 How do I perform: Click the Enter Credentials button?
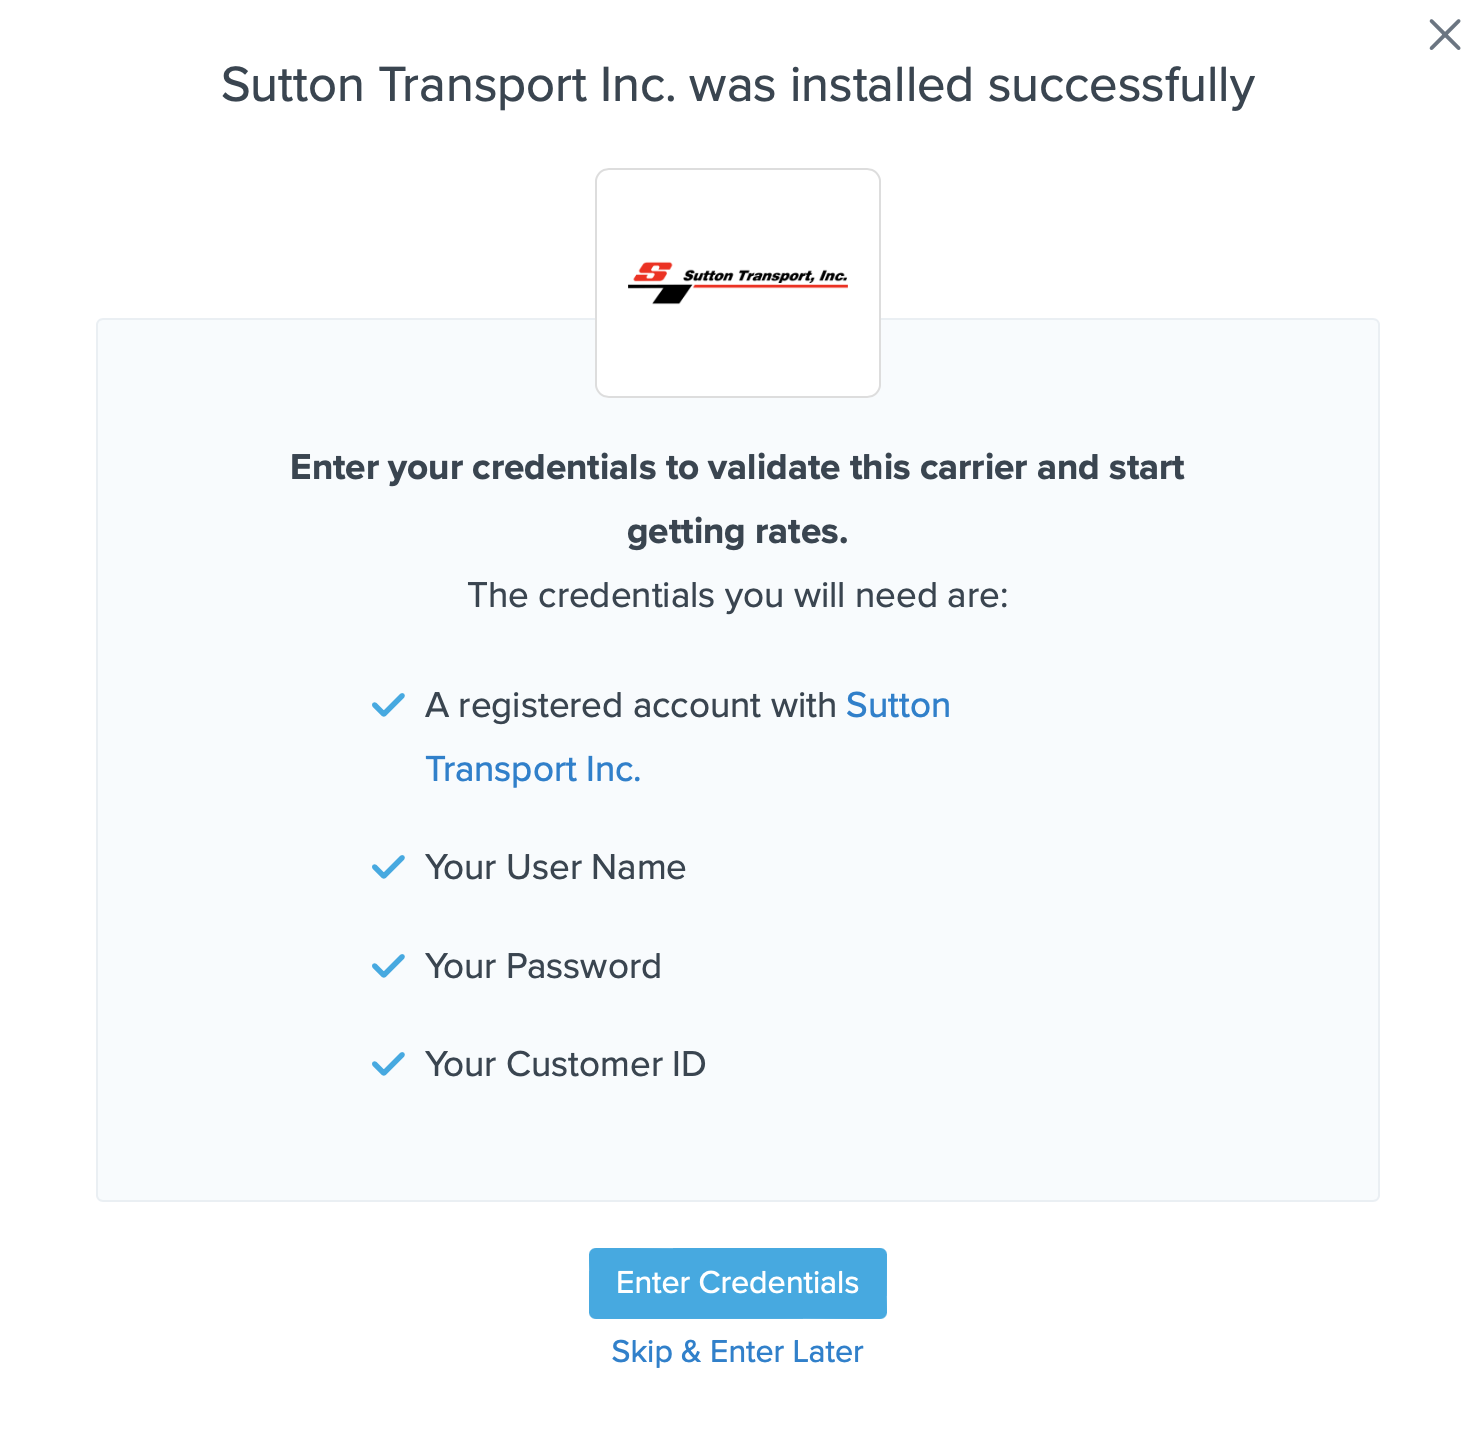[x=737, y=1283]
